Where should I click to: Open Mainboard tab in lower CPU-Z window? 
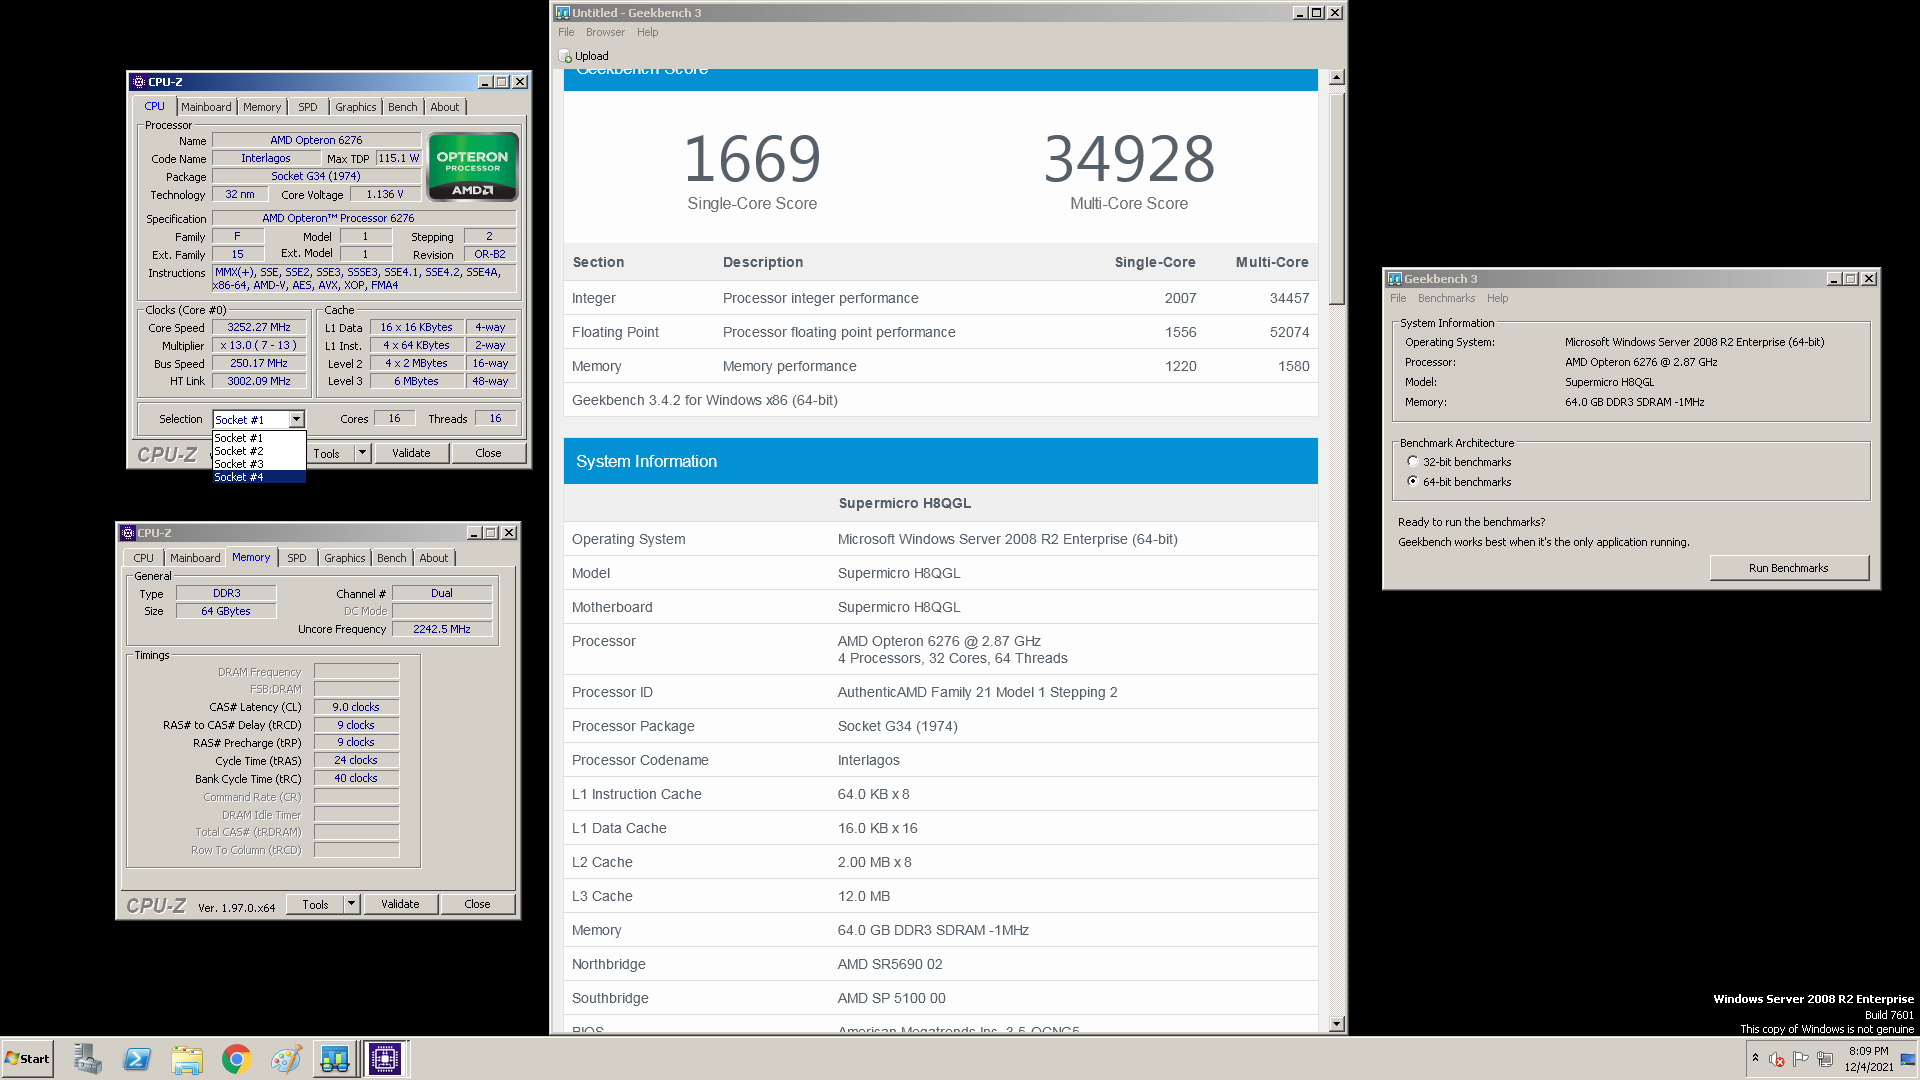[x=195, y=558]
